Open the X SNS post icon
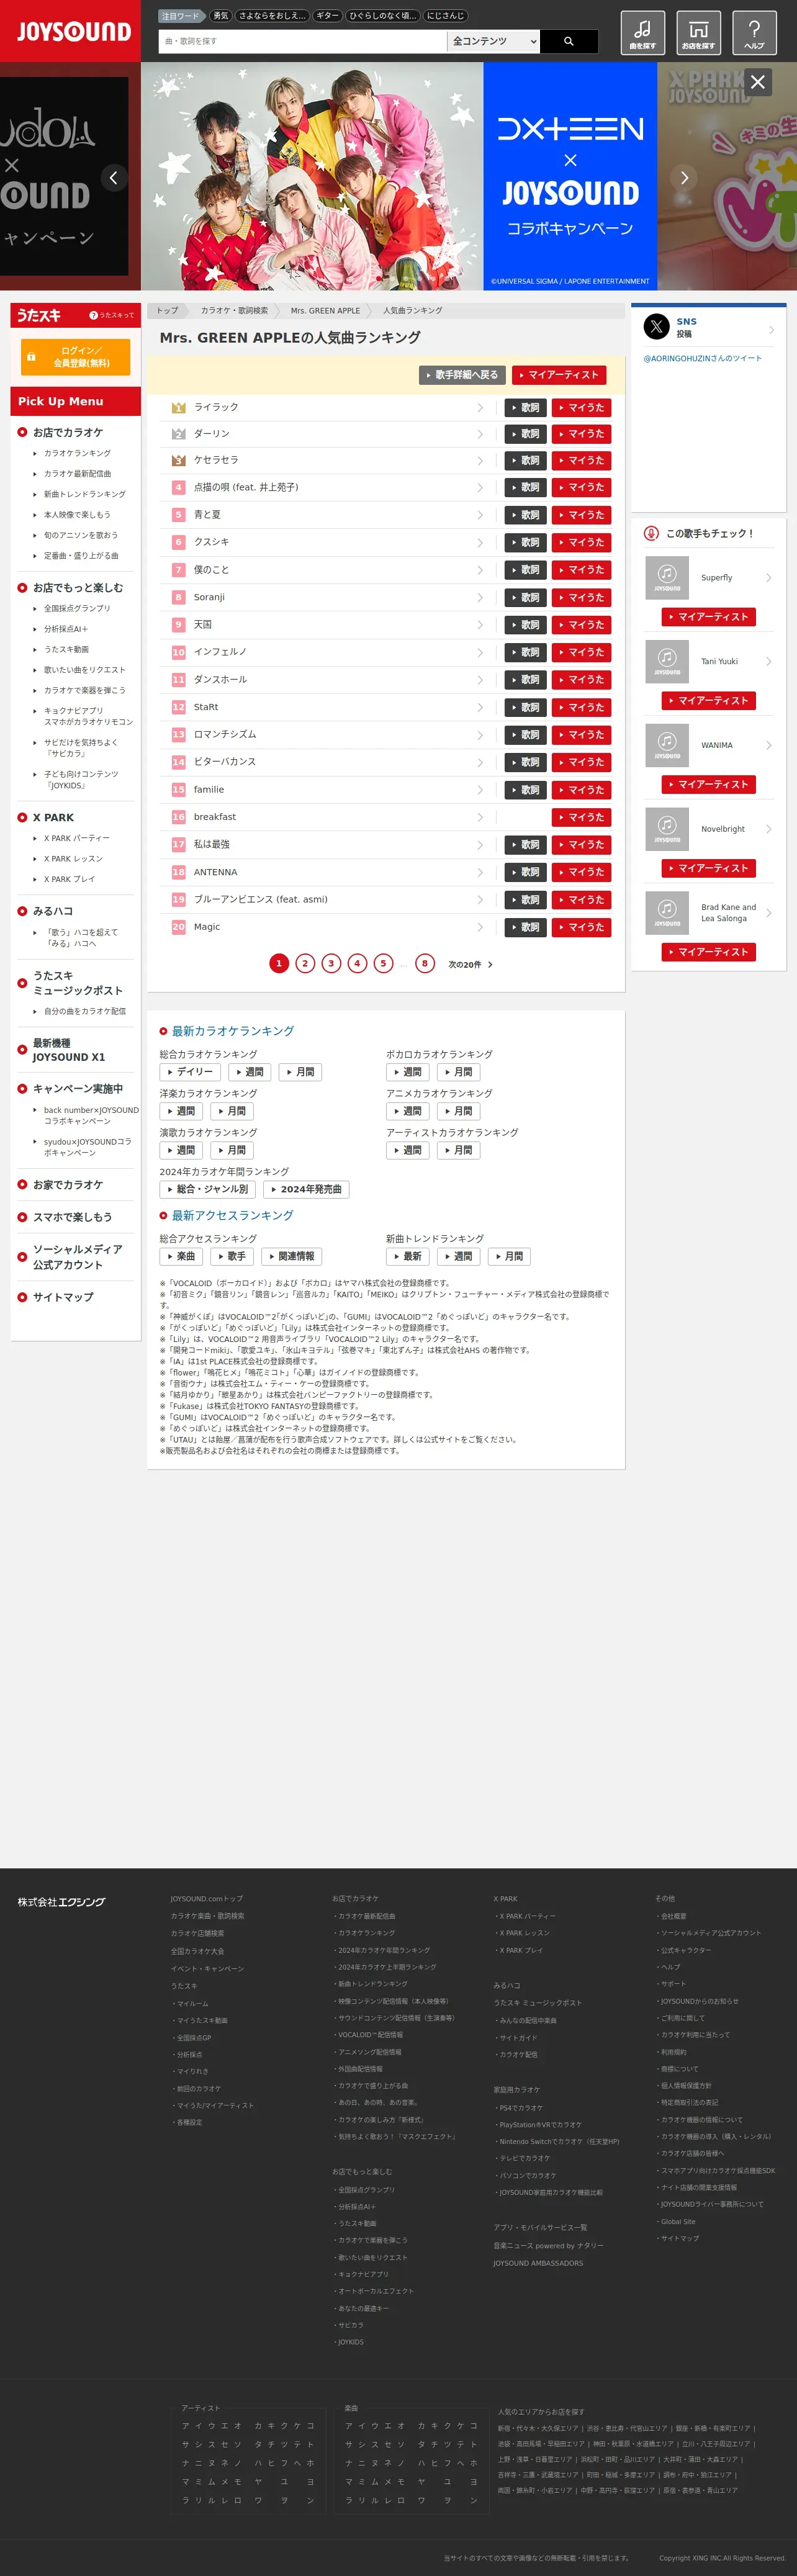797x2576 pixels. click(656, 326)
